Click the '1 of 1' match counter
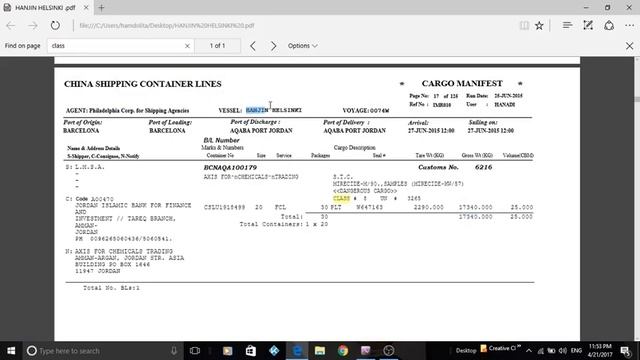Viewport: 640px width, 360px height. click(217, 46)
